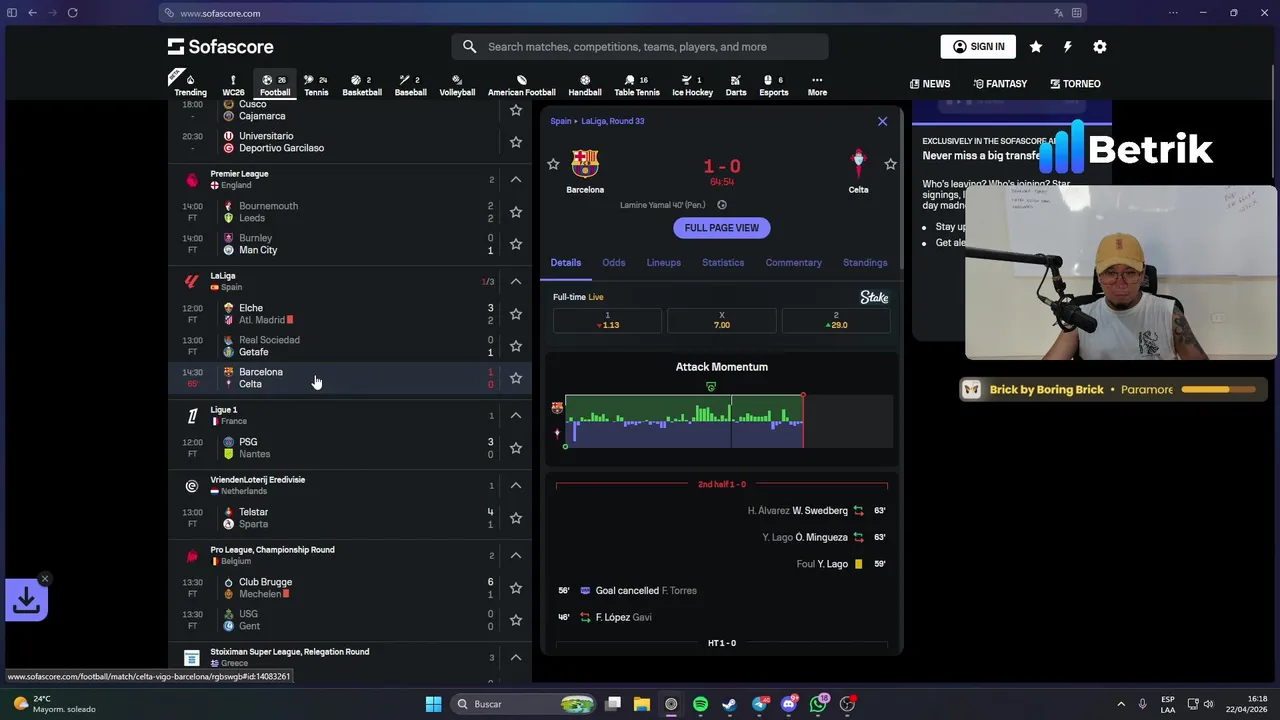Collapse Pro League Championship Round section
This screenshot has height=720, width=1280.
(x=516, y=556)
